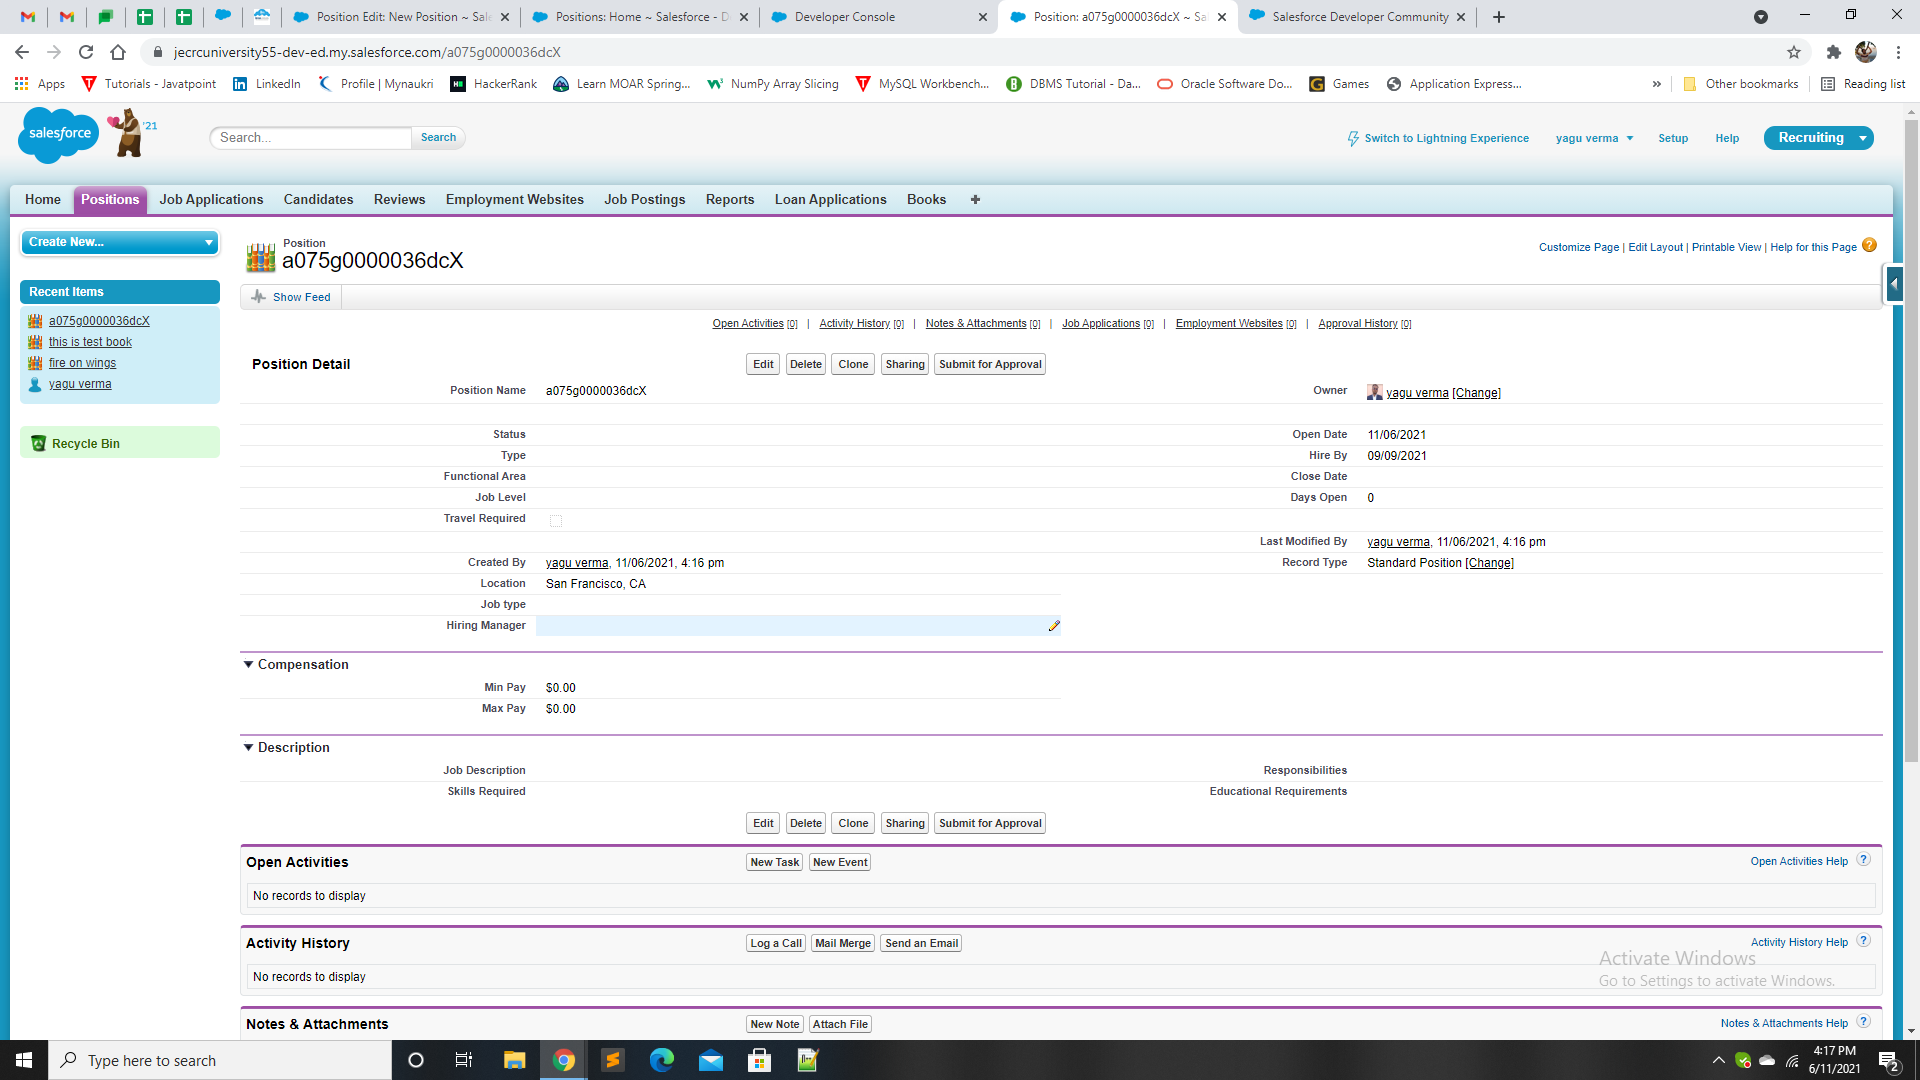Click lightning bolt icon for Lightning Experience
This screenshot has width=1920, height=1080.
1352,139
